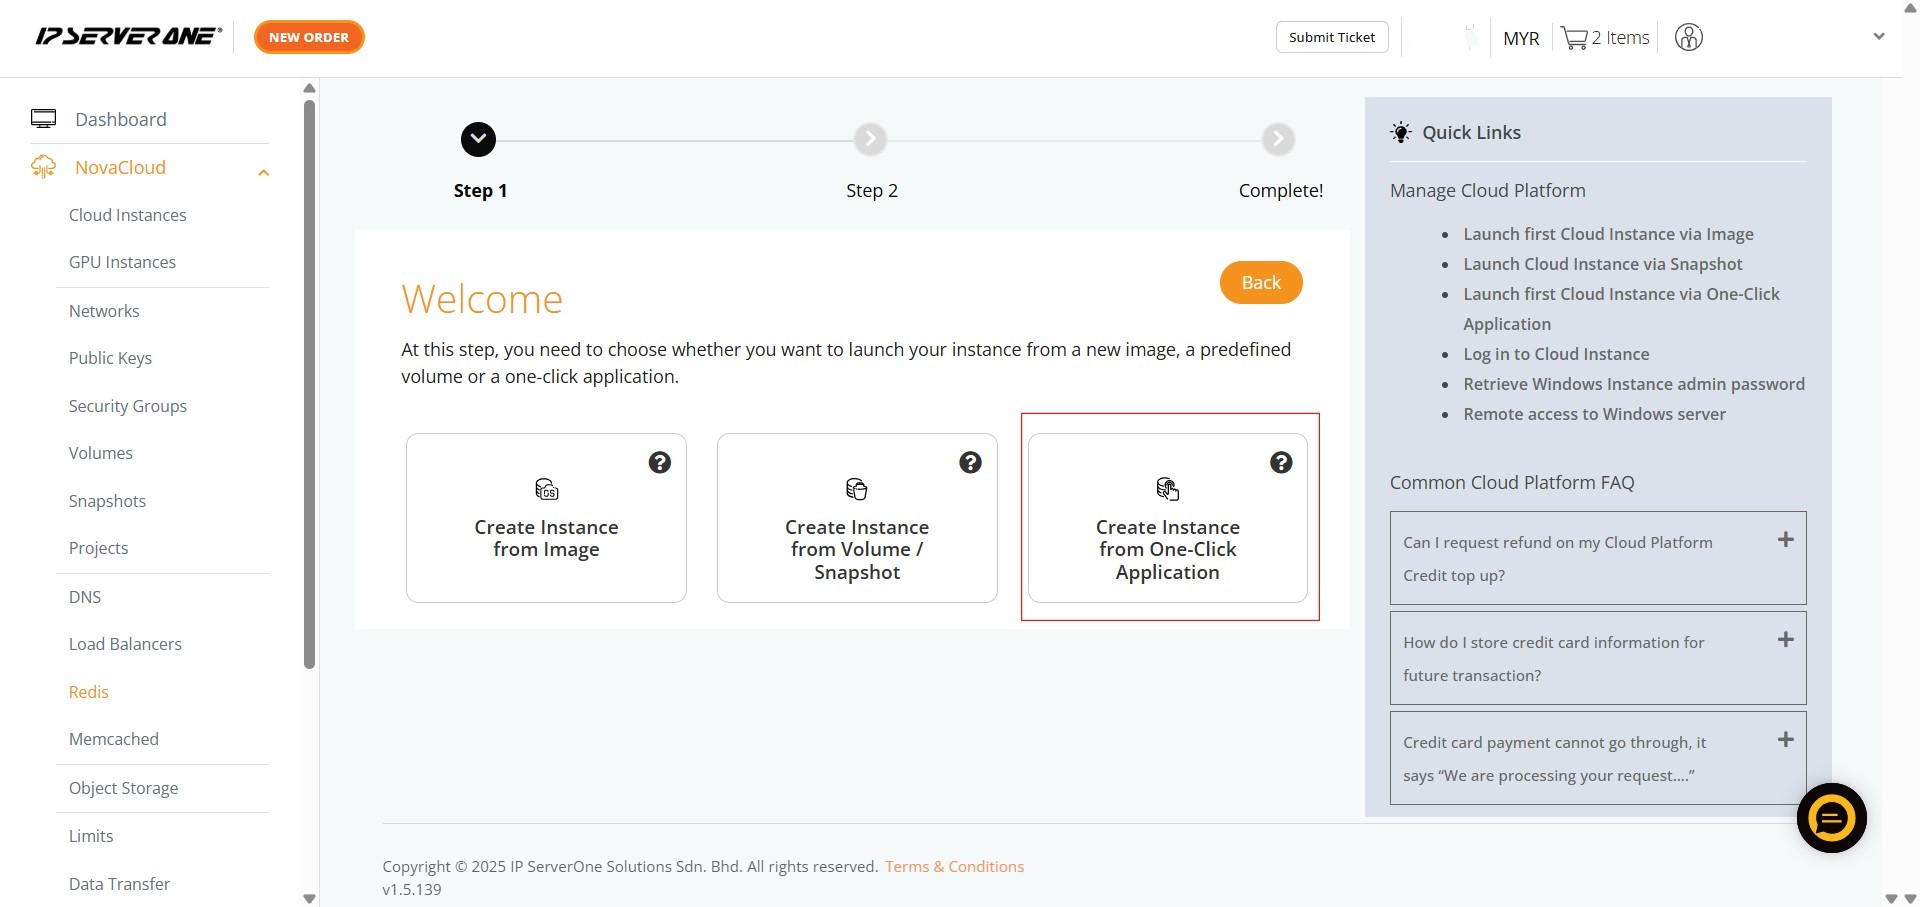Collapse the NovaCloud sidebar section
1920x907 pixels.
click(263, 173)
